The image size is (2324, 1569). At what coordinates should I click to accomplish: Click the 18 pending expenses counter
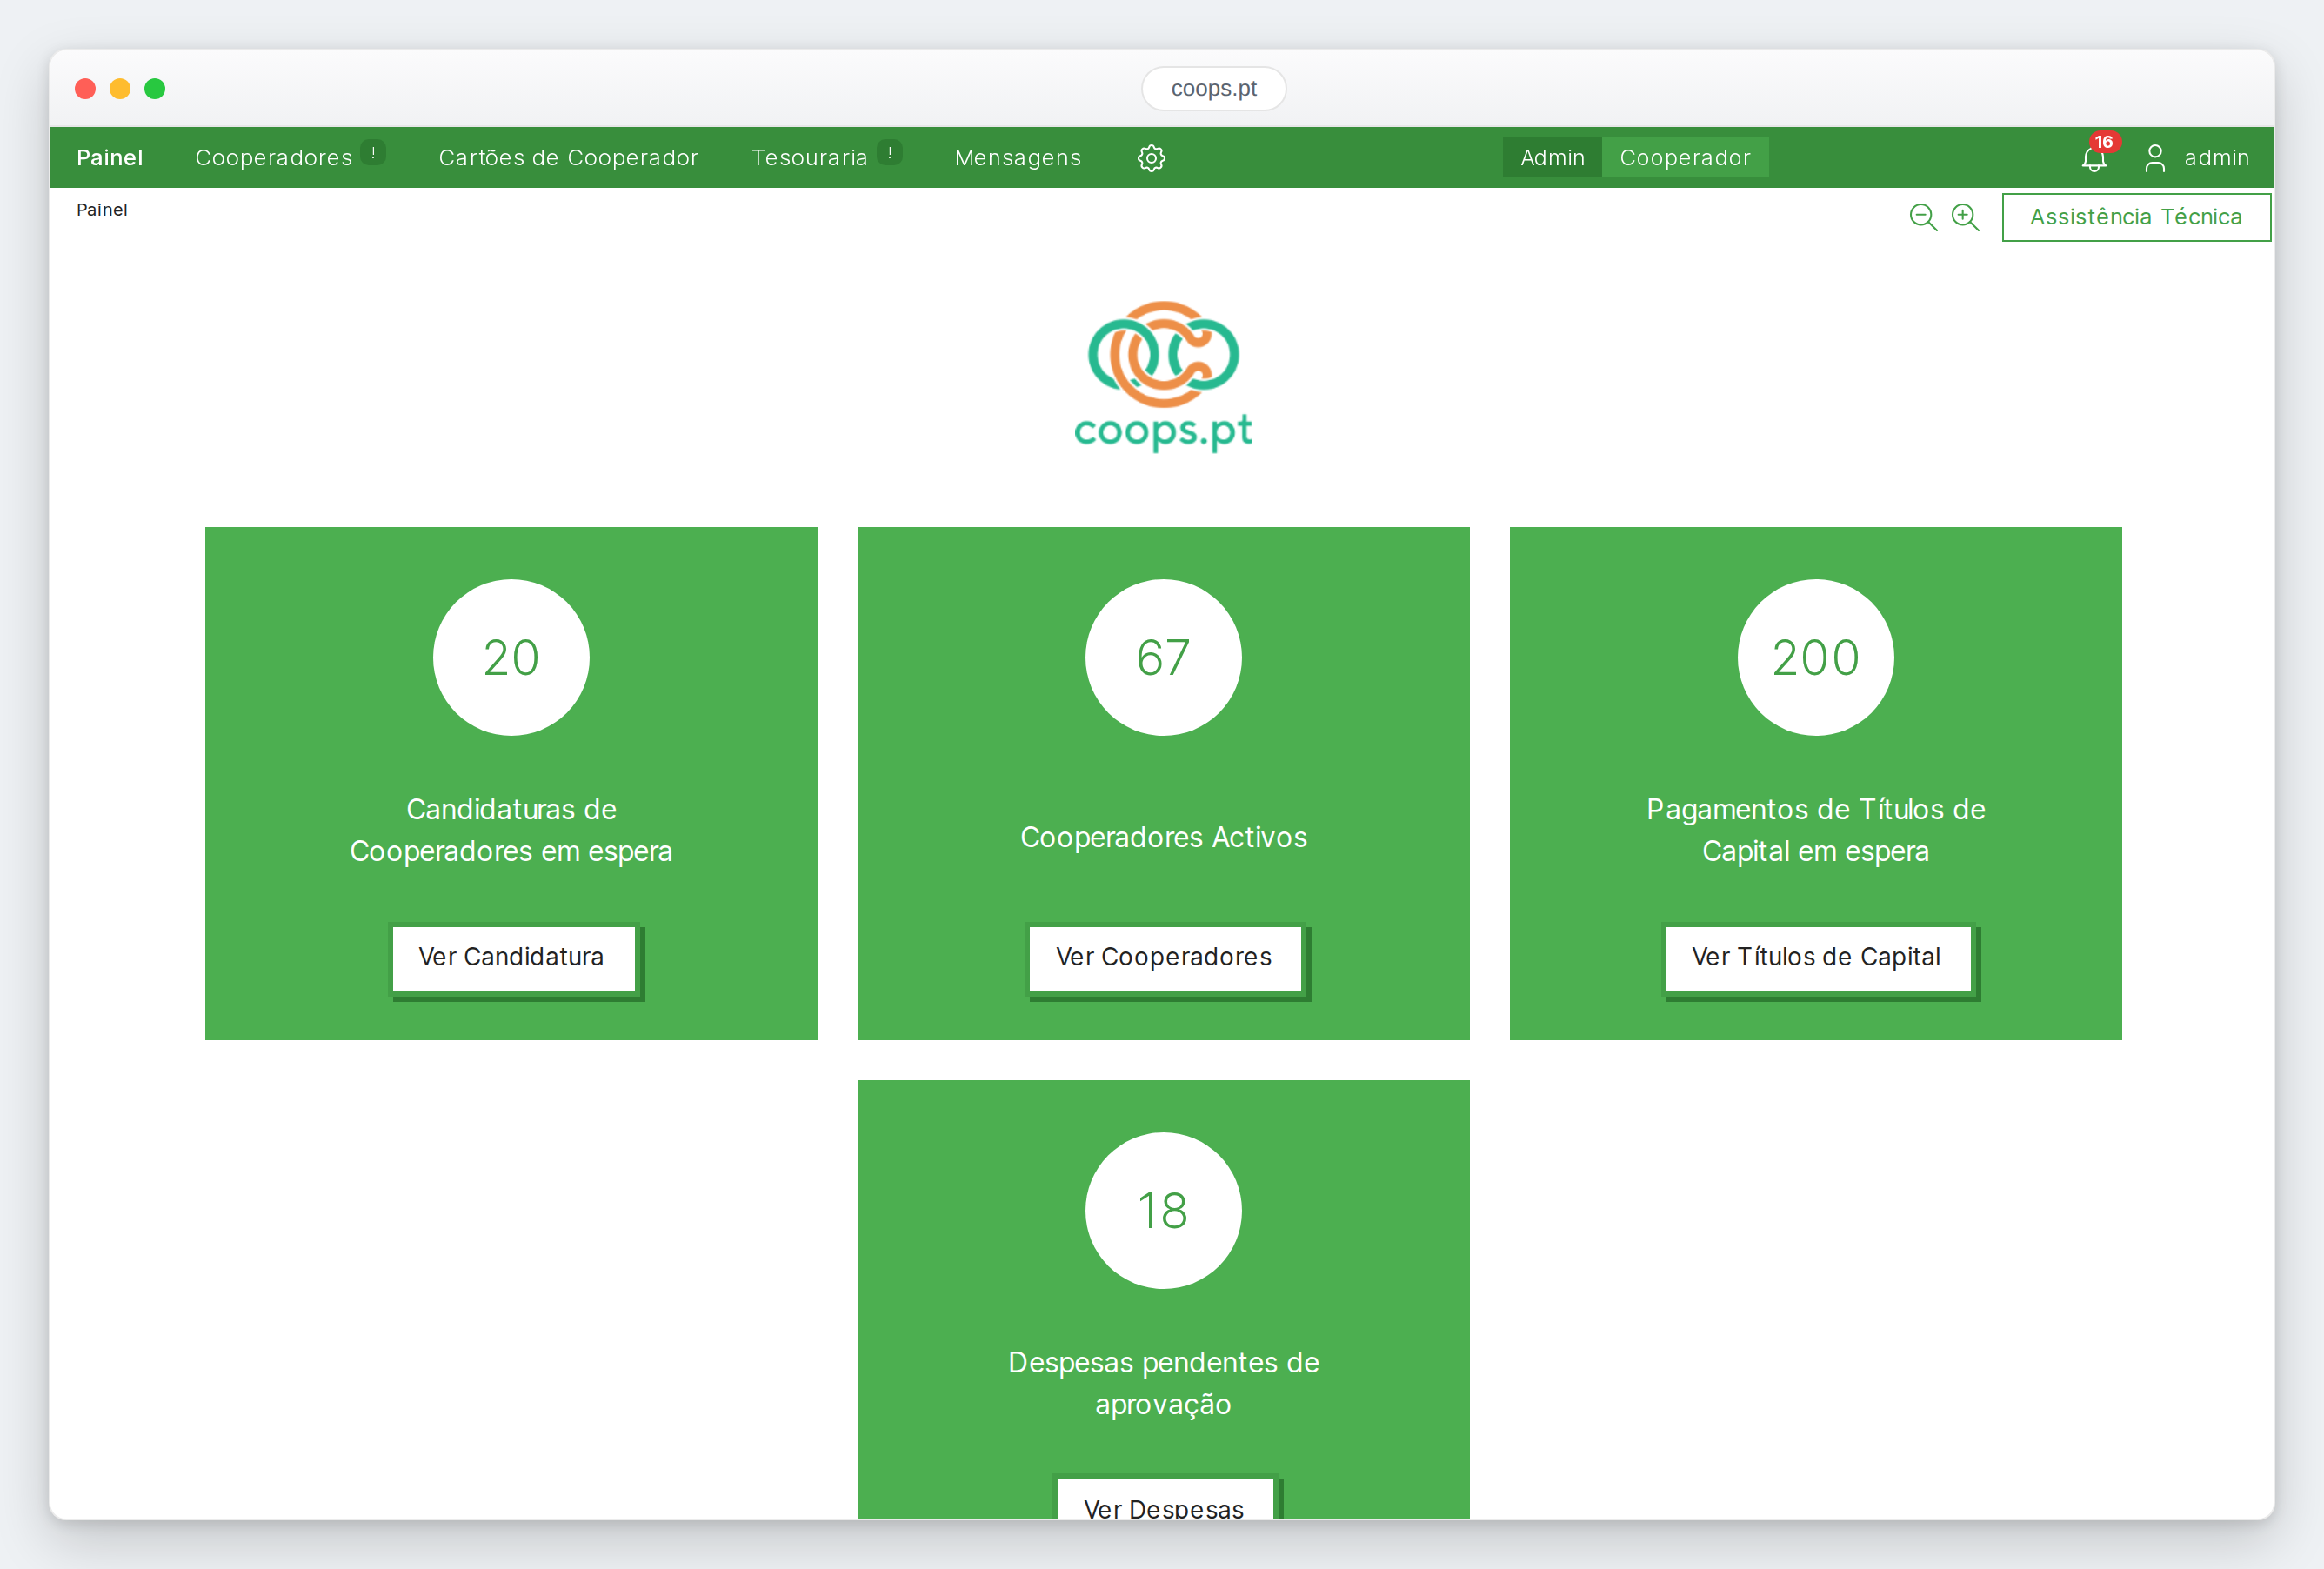(1163, 1210)
